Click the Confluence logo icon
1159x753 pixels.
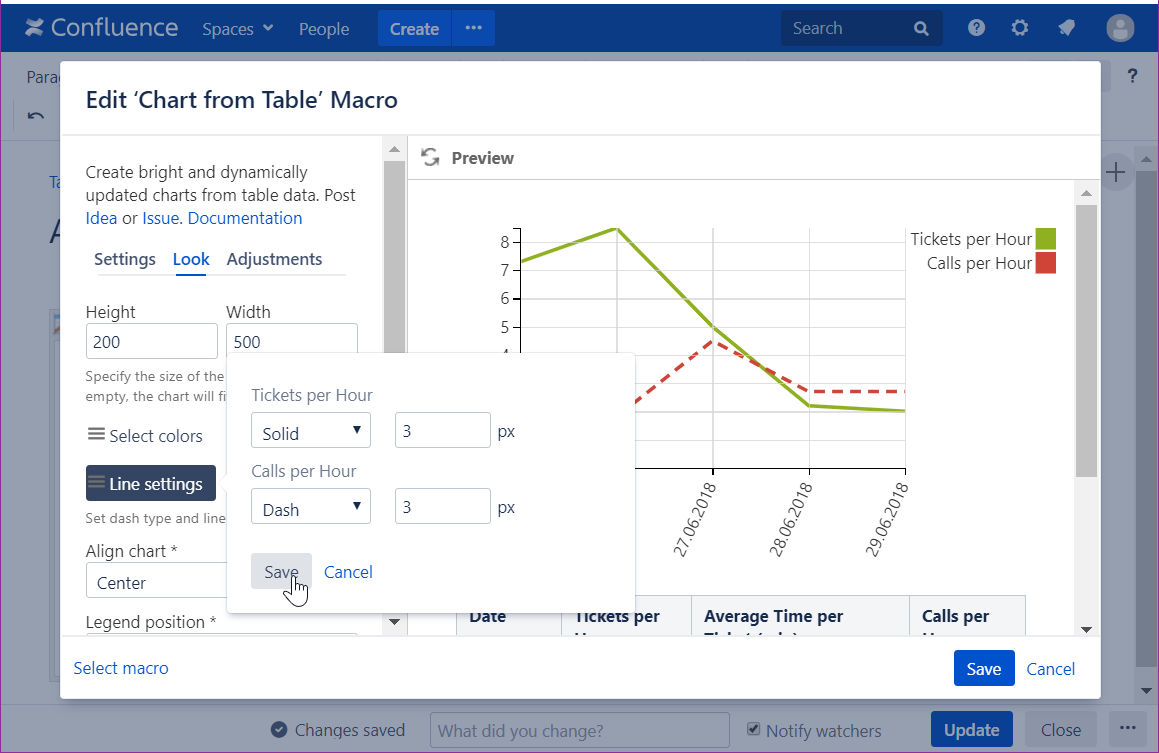[35, 28]
